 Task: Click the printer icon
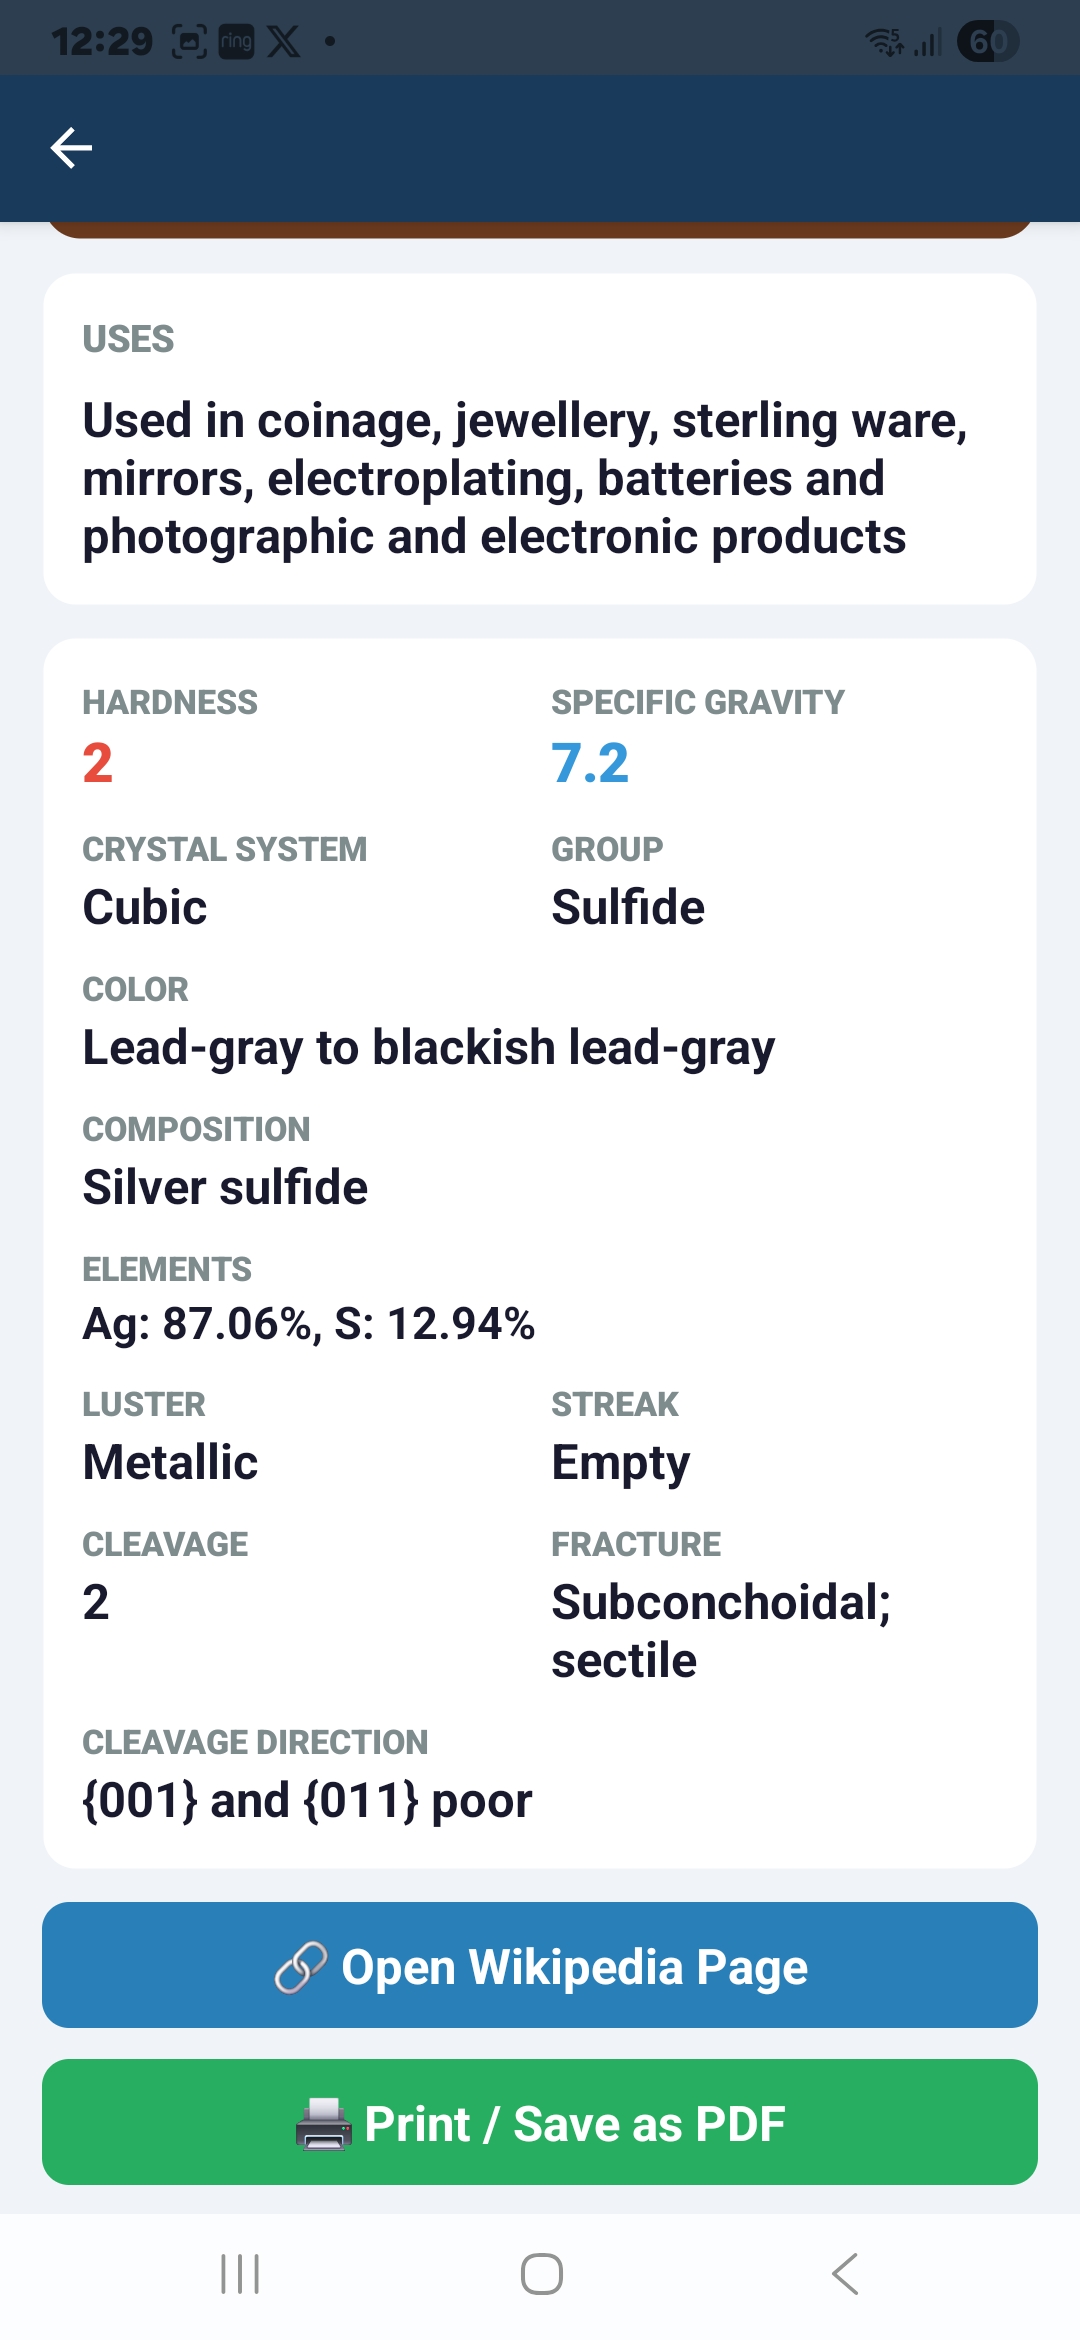click(323, 2124)
